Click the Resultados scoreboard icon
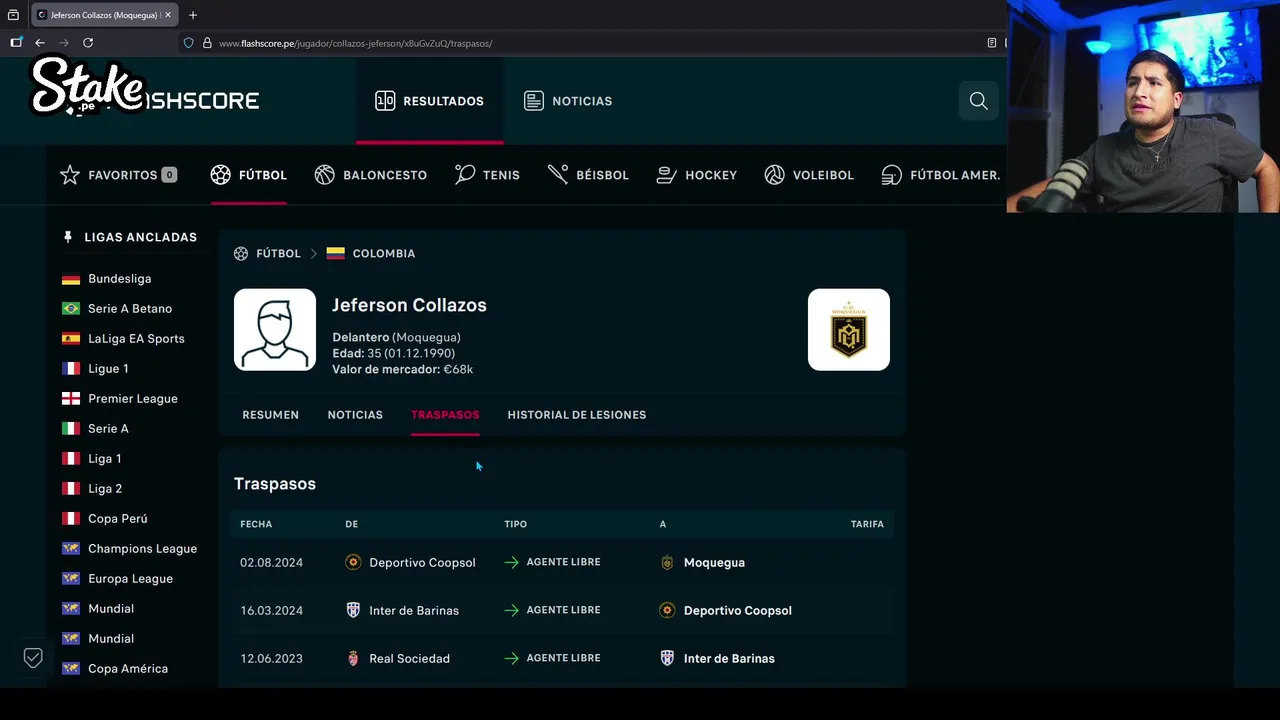The width and height of the screenshot is (1280, 720). coord(385,101)
